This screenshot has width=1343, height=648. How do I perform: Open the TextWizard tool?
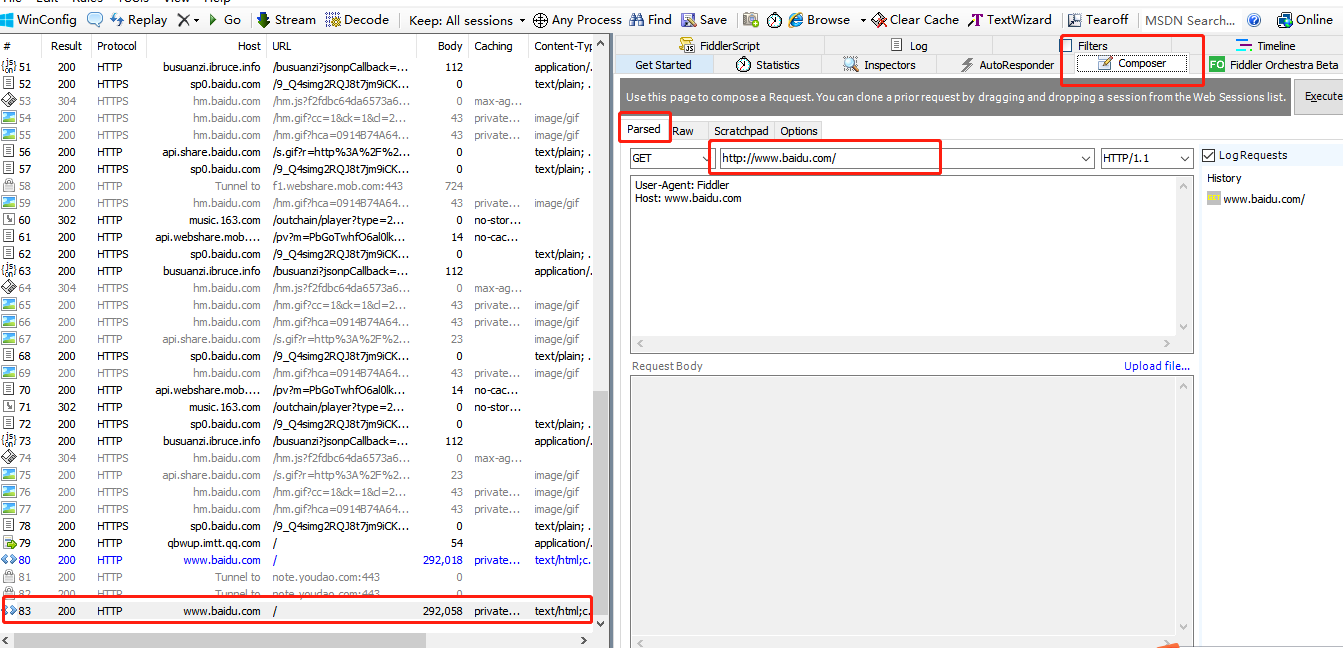pyautogui.click(x=1010, y=20)
